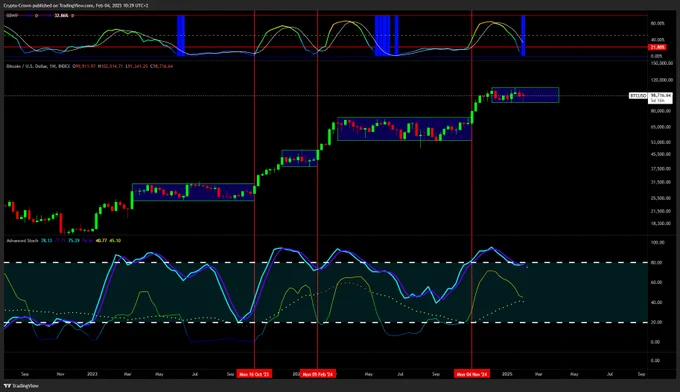Click the 21,500.00 price axis label
The height and width of the screenshot is (392, 680).
pos(661,211)
